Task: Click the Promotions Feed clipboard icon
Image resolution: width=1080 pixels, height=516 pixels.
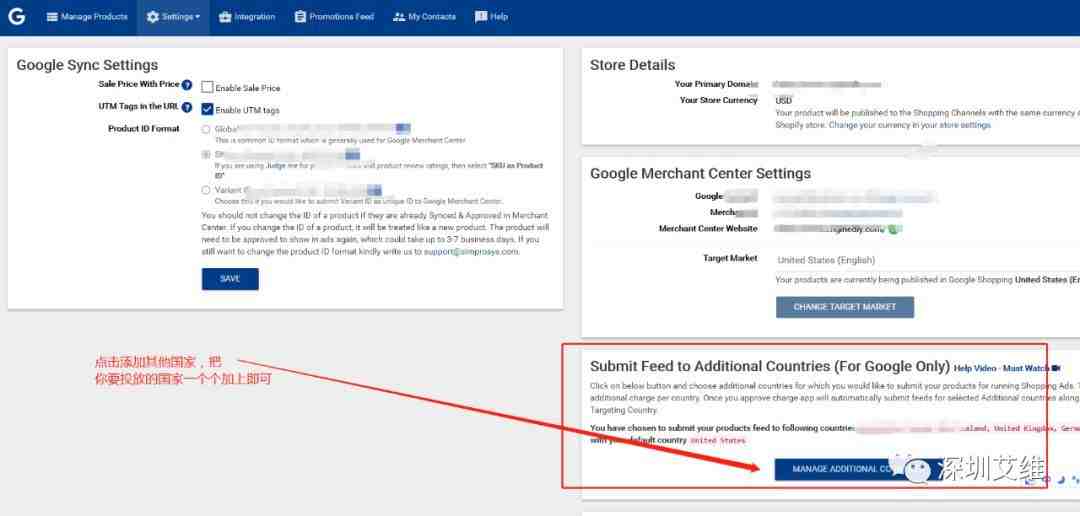Action: [300, 17]
